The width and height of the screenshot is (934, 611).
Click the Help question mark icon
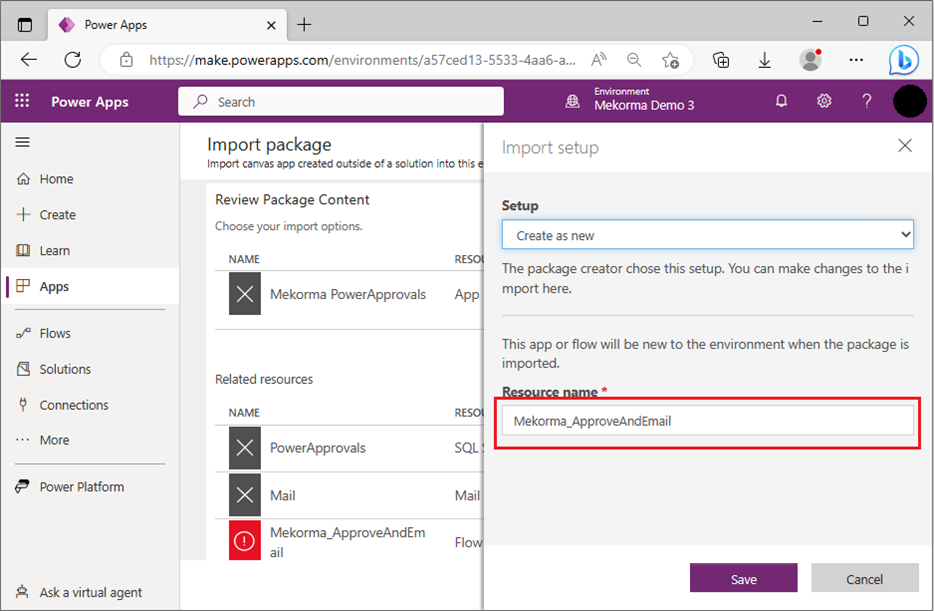[x=867, y=101]
